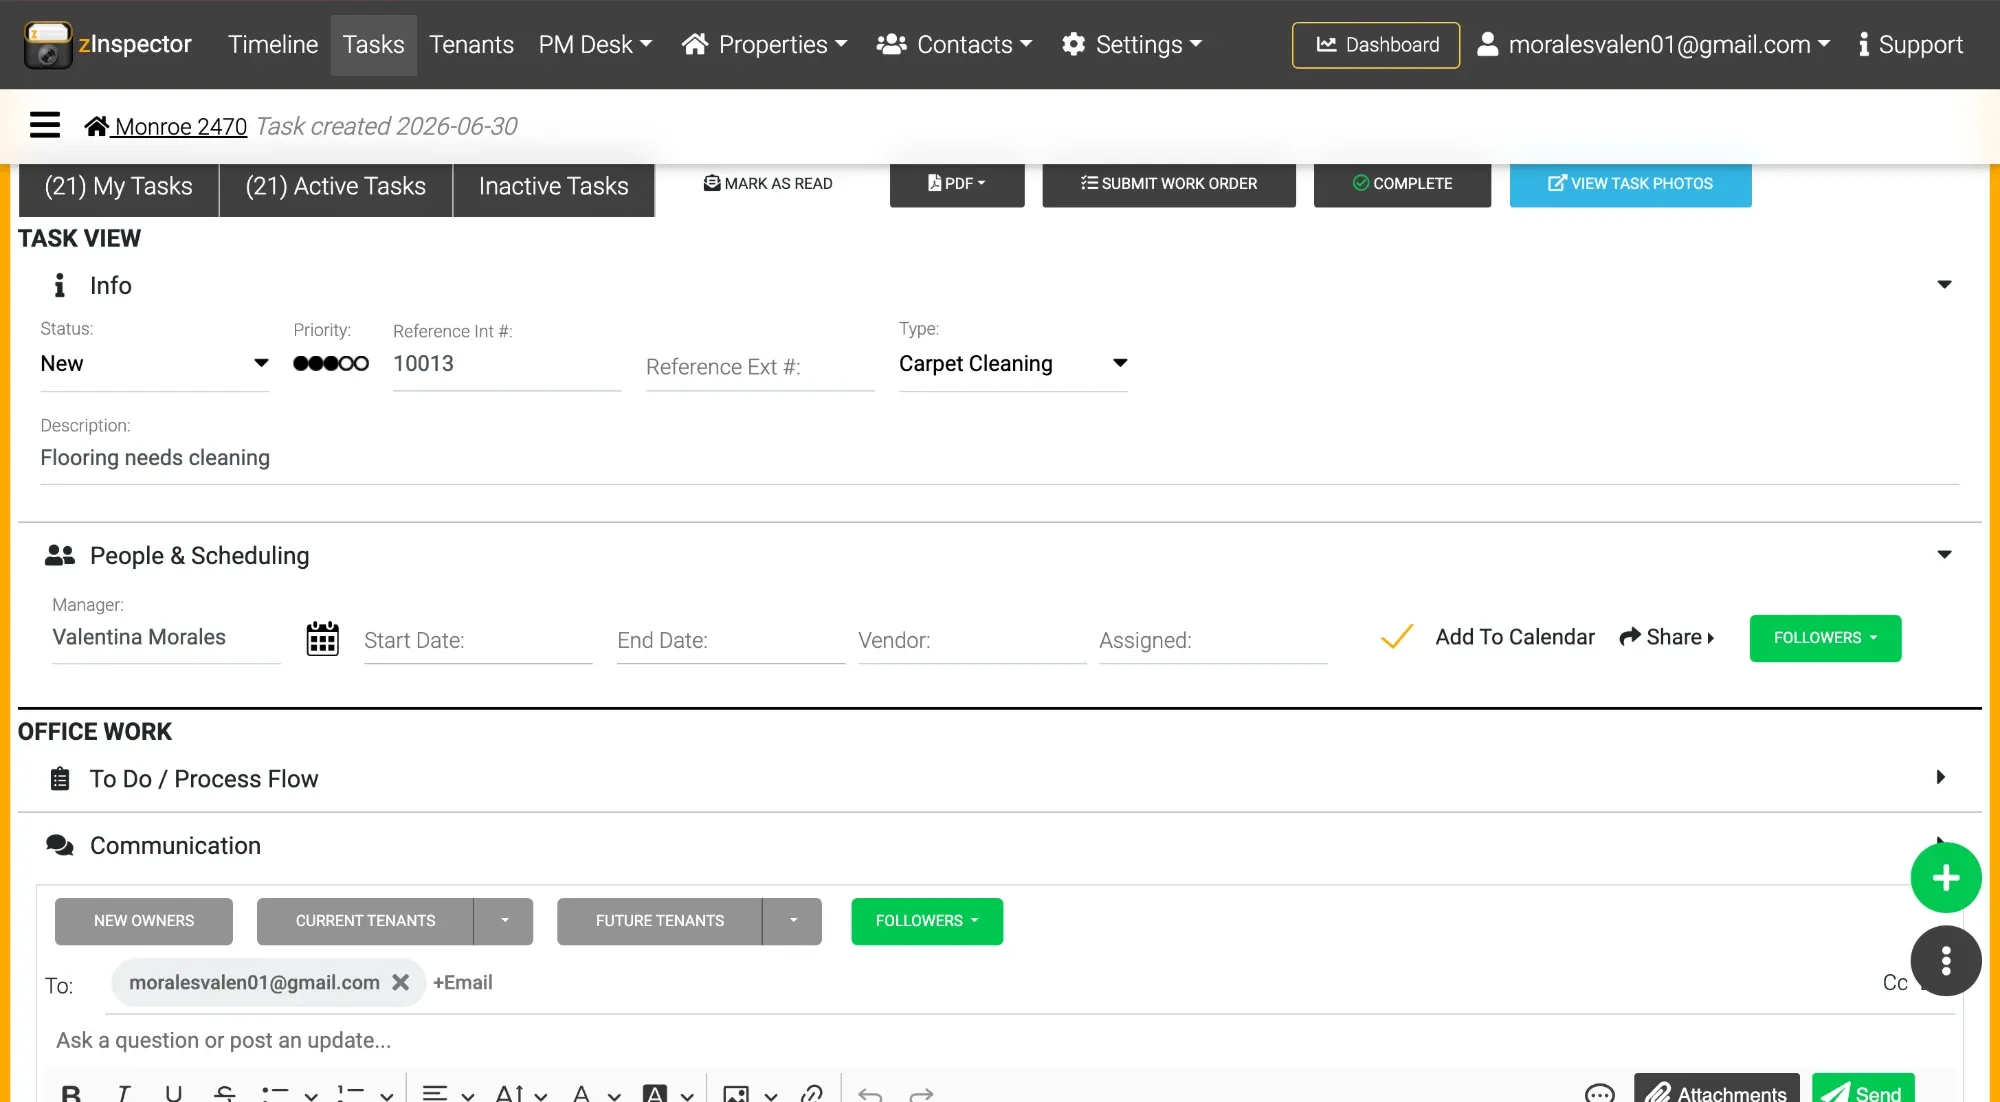Viewport: 2000px width, 1102px height.
Task: Mark task Complete
Action: pos(1402,184)
